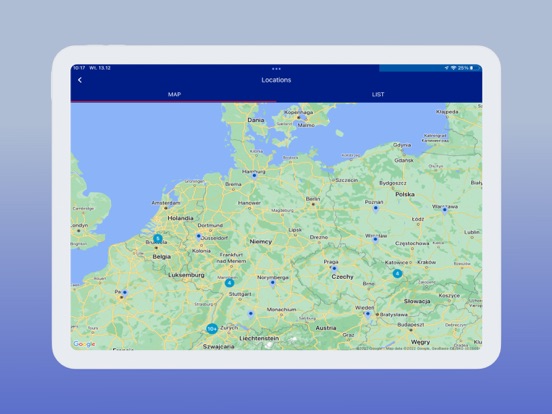Select the location pin at Wrocław
The height and width of the screenshot is (414, 552).
375,240
